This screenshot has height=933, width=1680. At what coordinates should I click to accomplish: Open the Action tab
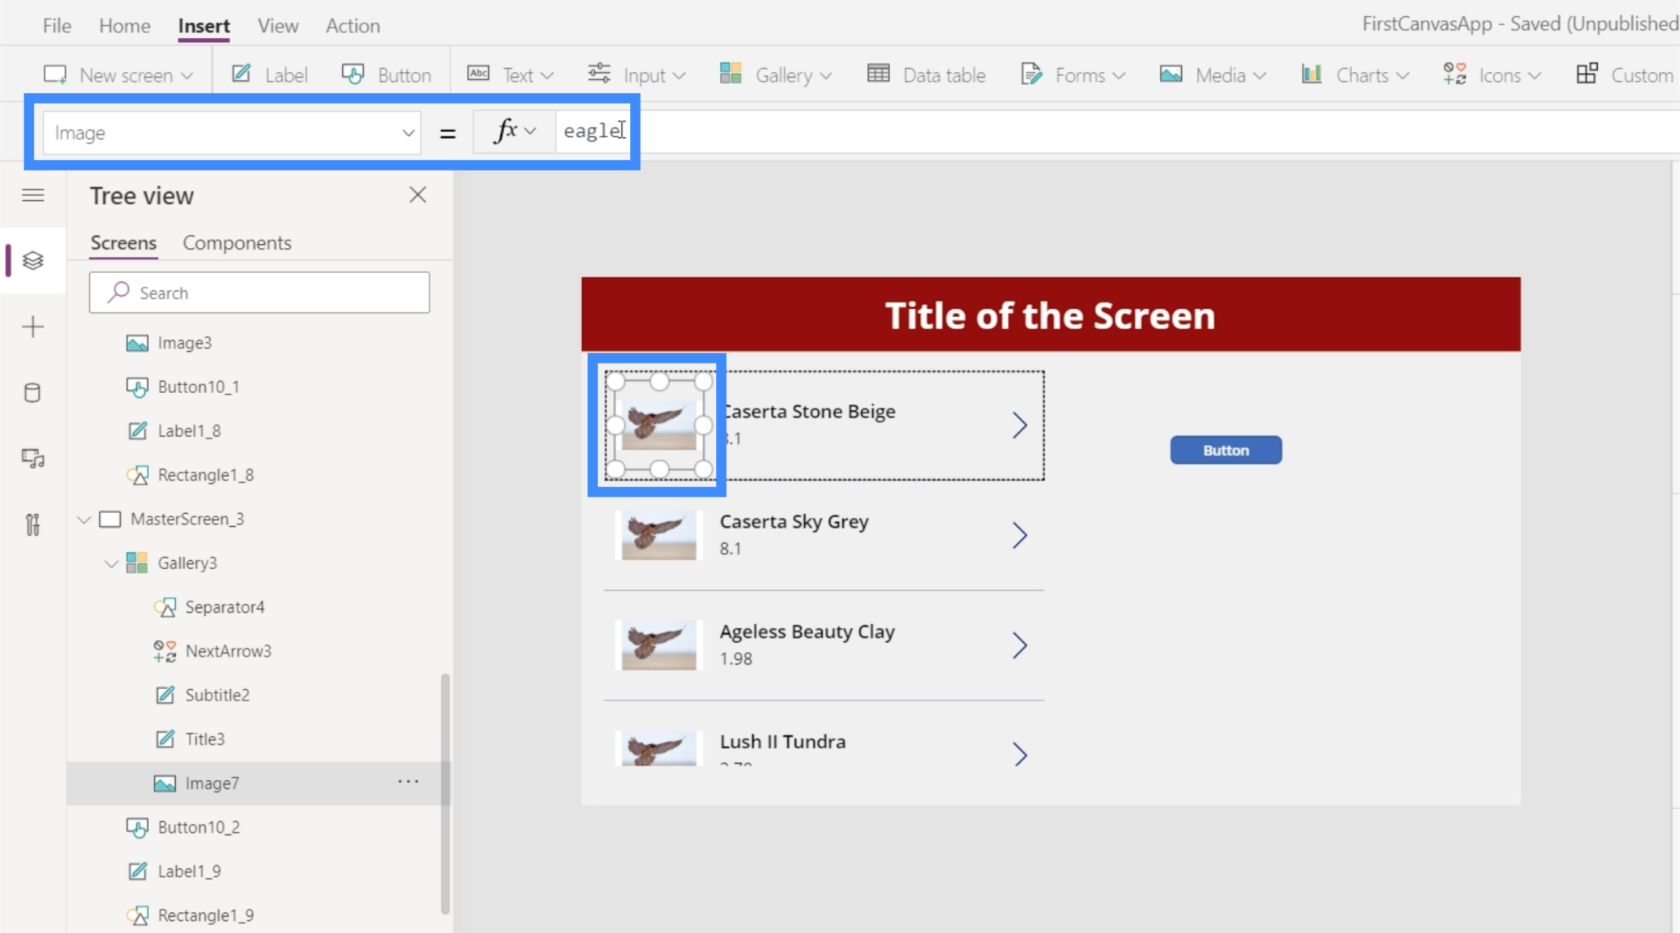[353, 26]
